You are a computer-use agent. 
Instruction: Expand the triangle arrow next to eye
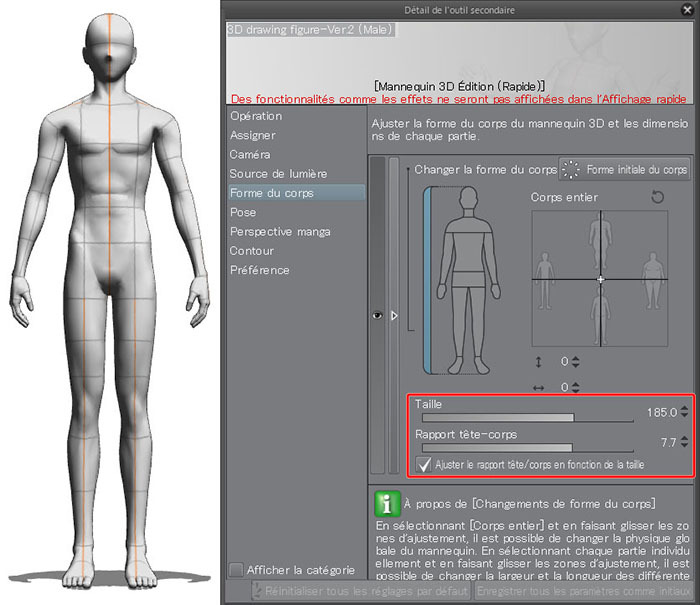pyautogui.click(x=394, y=316)
